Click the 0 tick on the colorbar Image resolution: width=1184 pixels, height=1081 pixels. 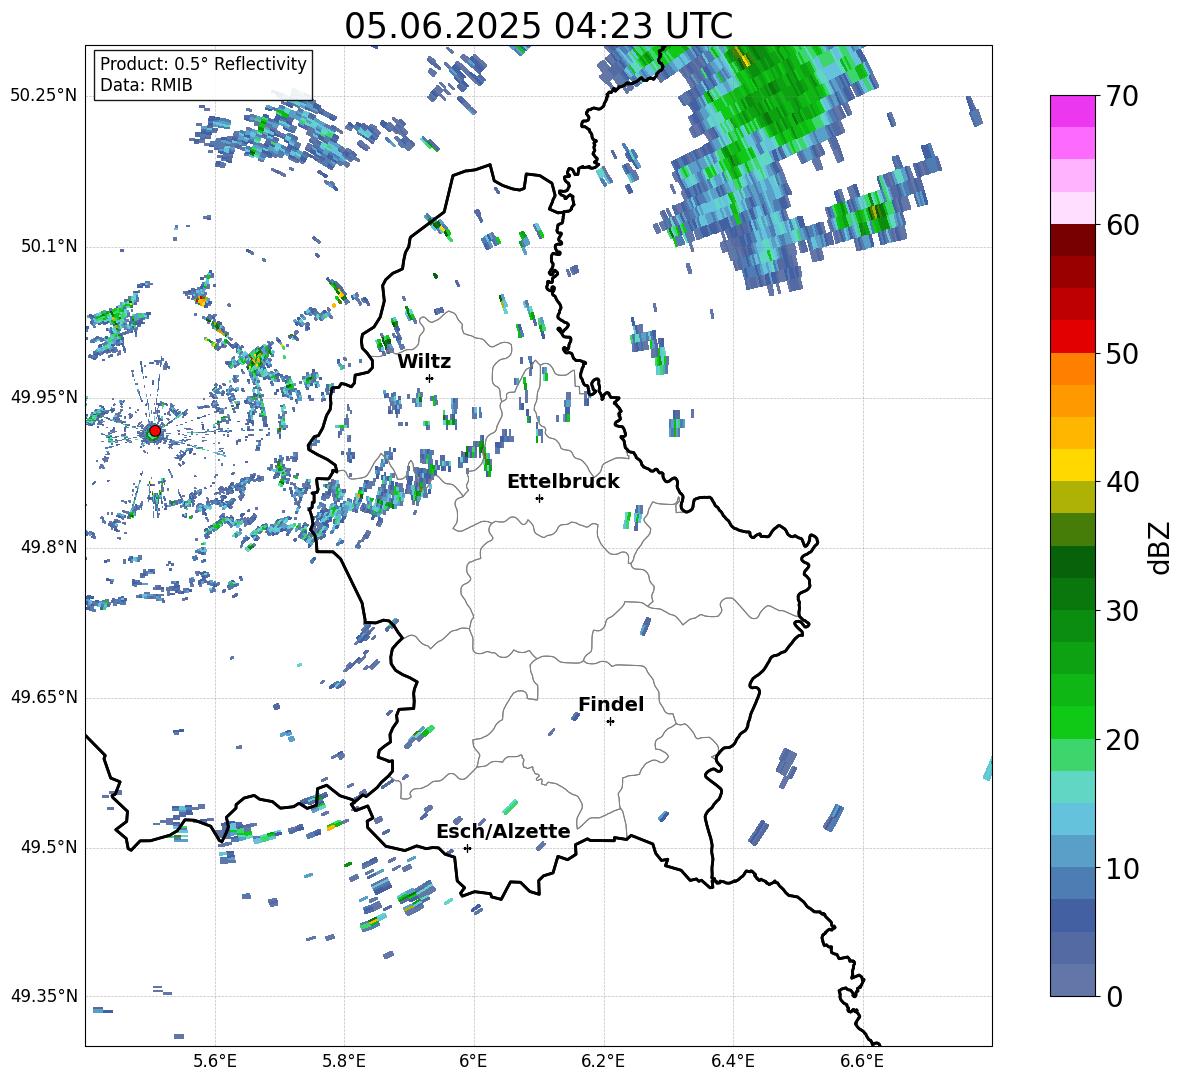(x=1114, y=997)
